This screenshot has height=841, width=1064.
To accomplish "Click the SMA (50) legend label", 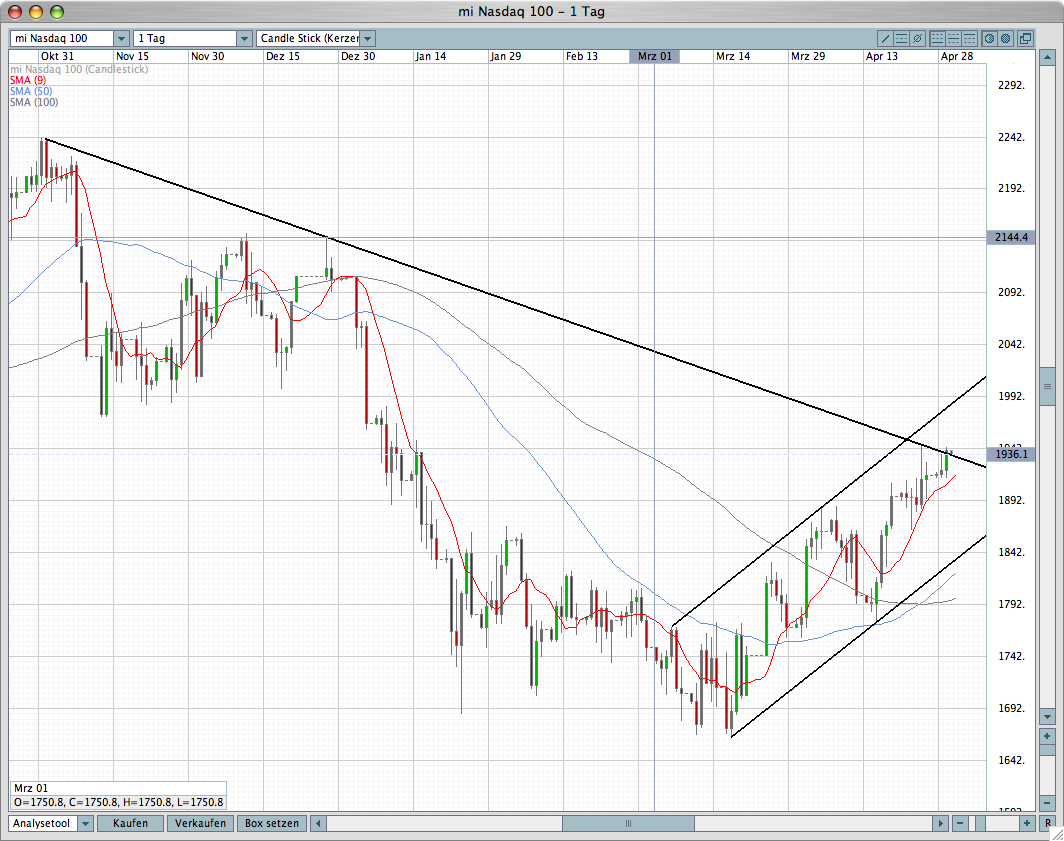I will click(31, 91).
